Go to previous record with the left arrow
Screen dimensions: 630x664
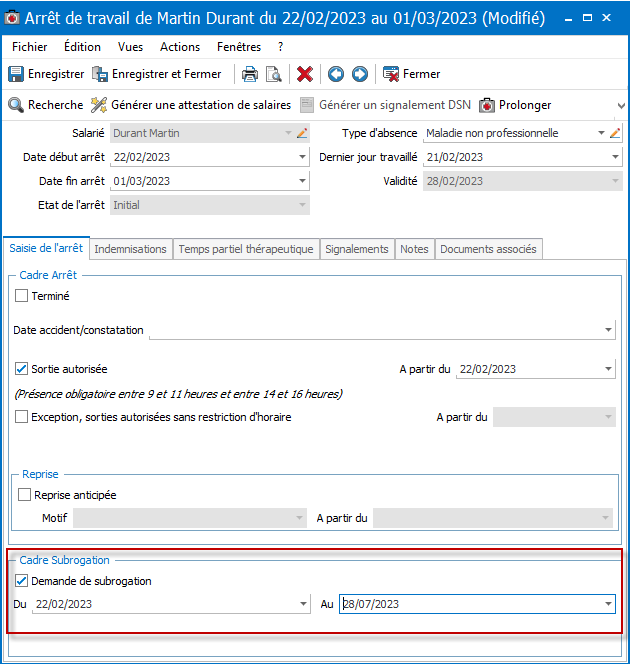[336, 74]
